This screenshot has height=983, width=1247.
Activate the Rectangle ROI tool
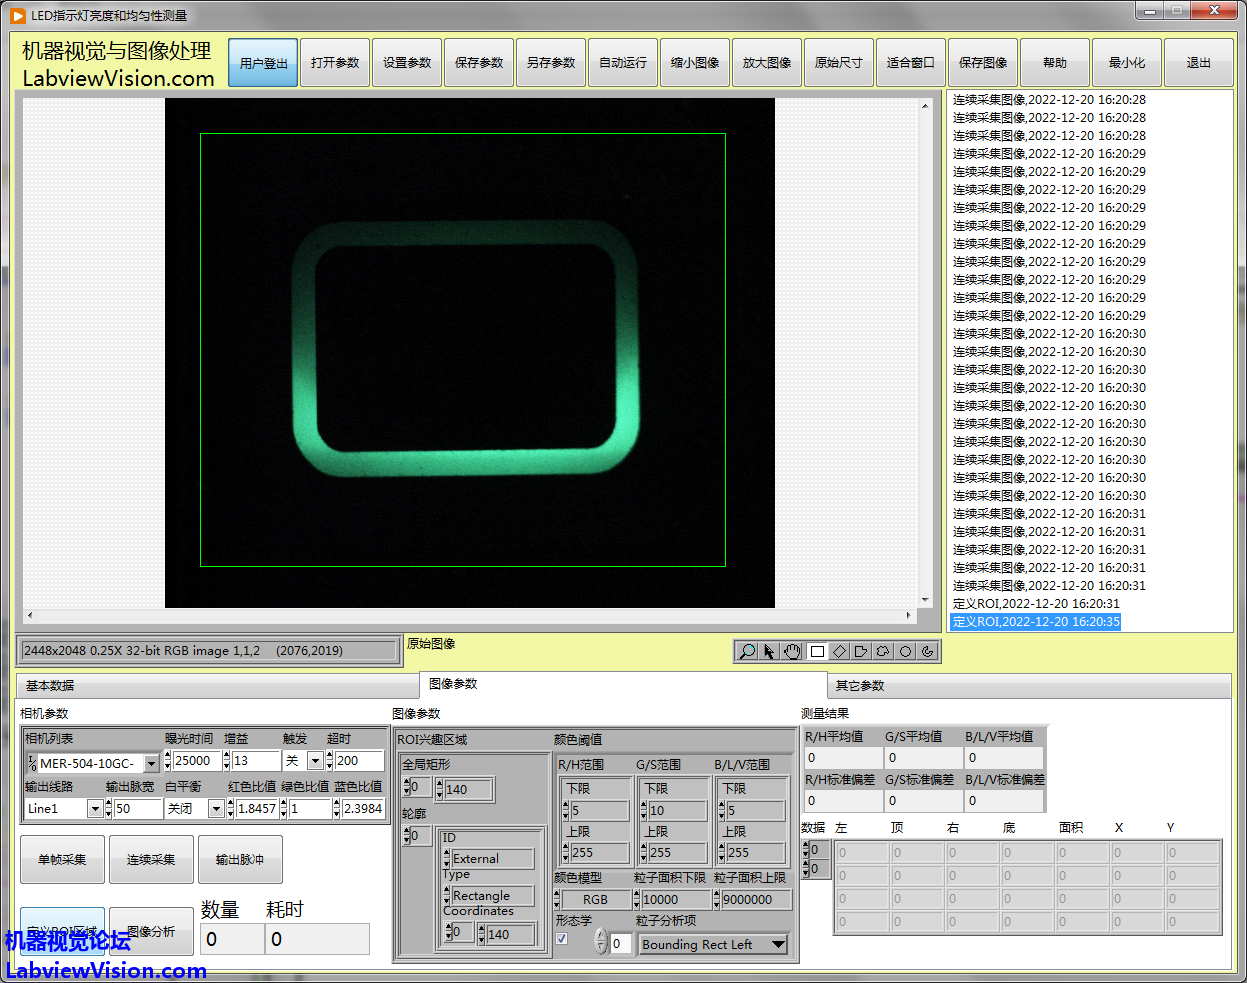pyautogui.click(x=817, y=651)
